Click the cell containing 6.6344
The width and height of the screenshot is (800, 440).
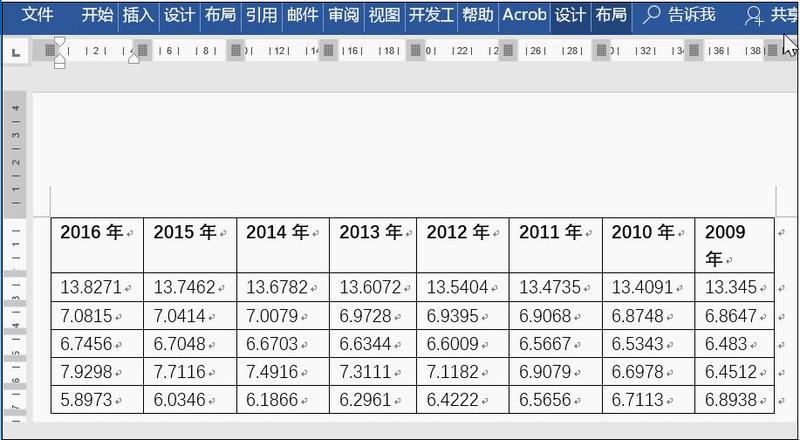pyautogui.click(x=373, y=344)
